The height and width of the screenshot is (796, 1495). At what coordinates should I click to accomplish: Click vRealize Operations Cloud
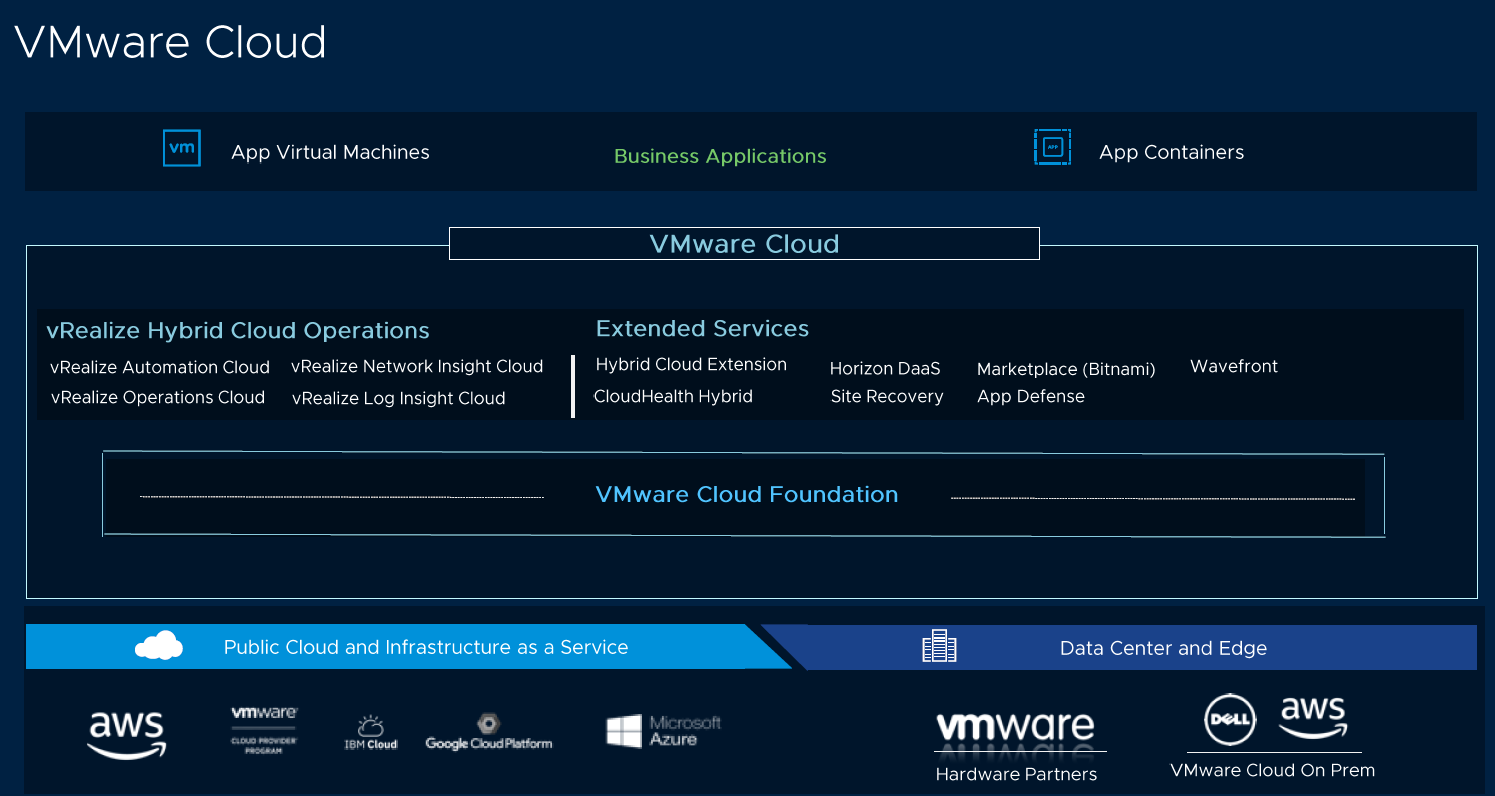pos(158,398)
